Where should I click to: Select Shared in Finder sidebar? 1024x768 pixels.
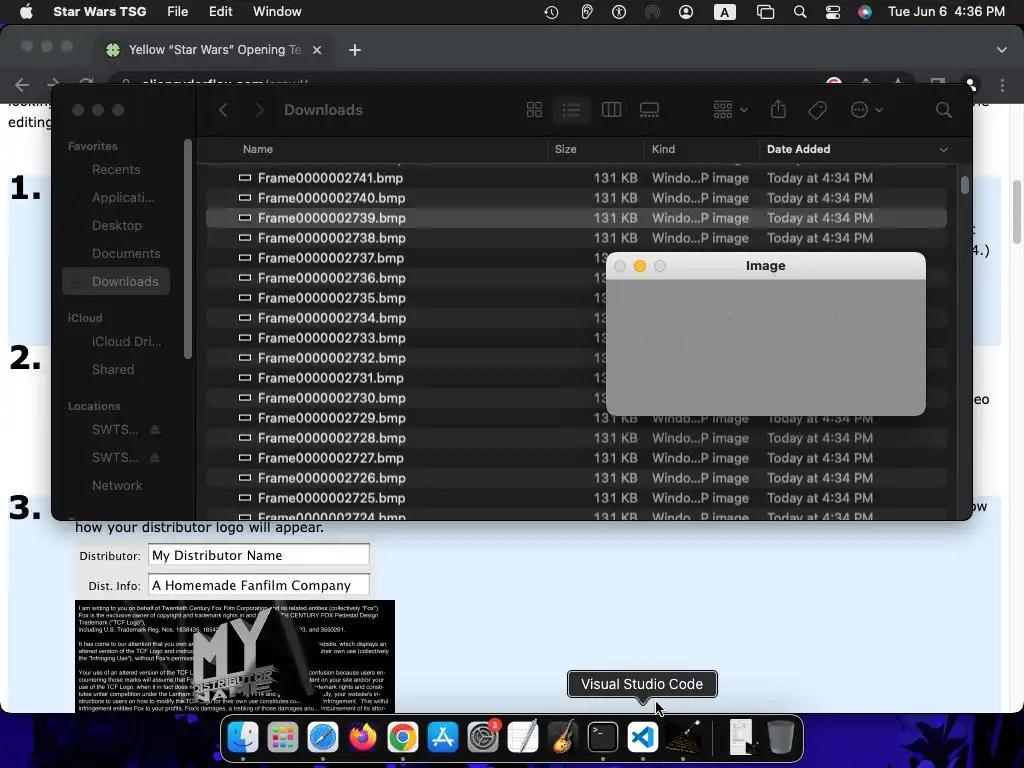tap(116, 370)
